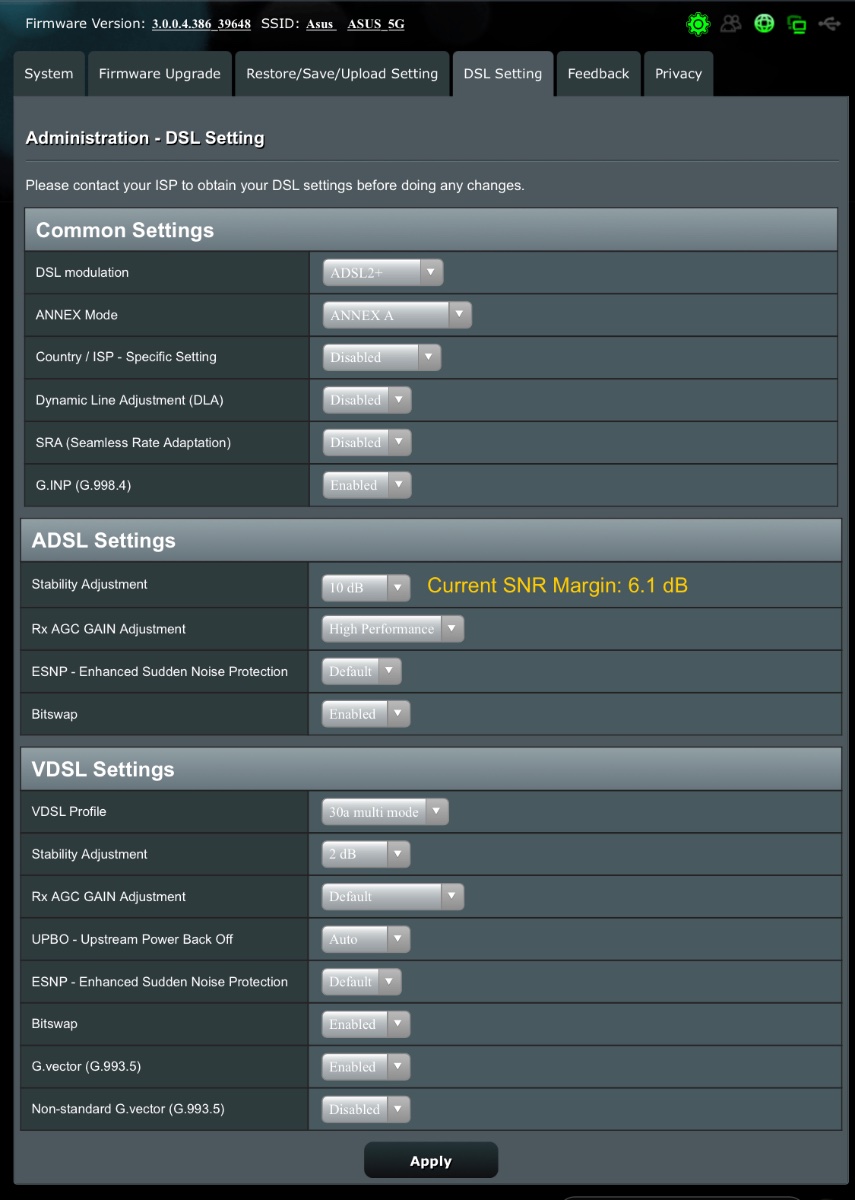Click the USB status icon
Viewport: 855px width, 1200px height.
pos(829,24)
